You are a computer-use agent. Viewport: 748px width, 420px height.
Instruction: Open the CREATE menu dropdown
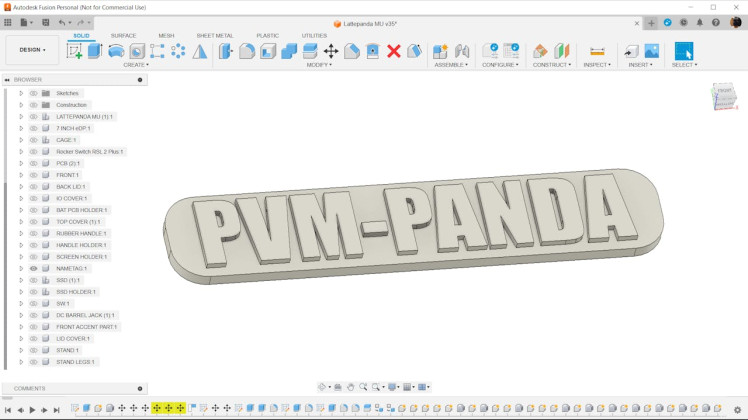coord(136,65)
